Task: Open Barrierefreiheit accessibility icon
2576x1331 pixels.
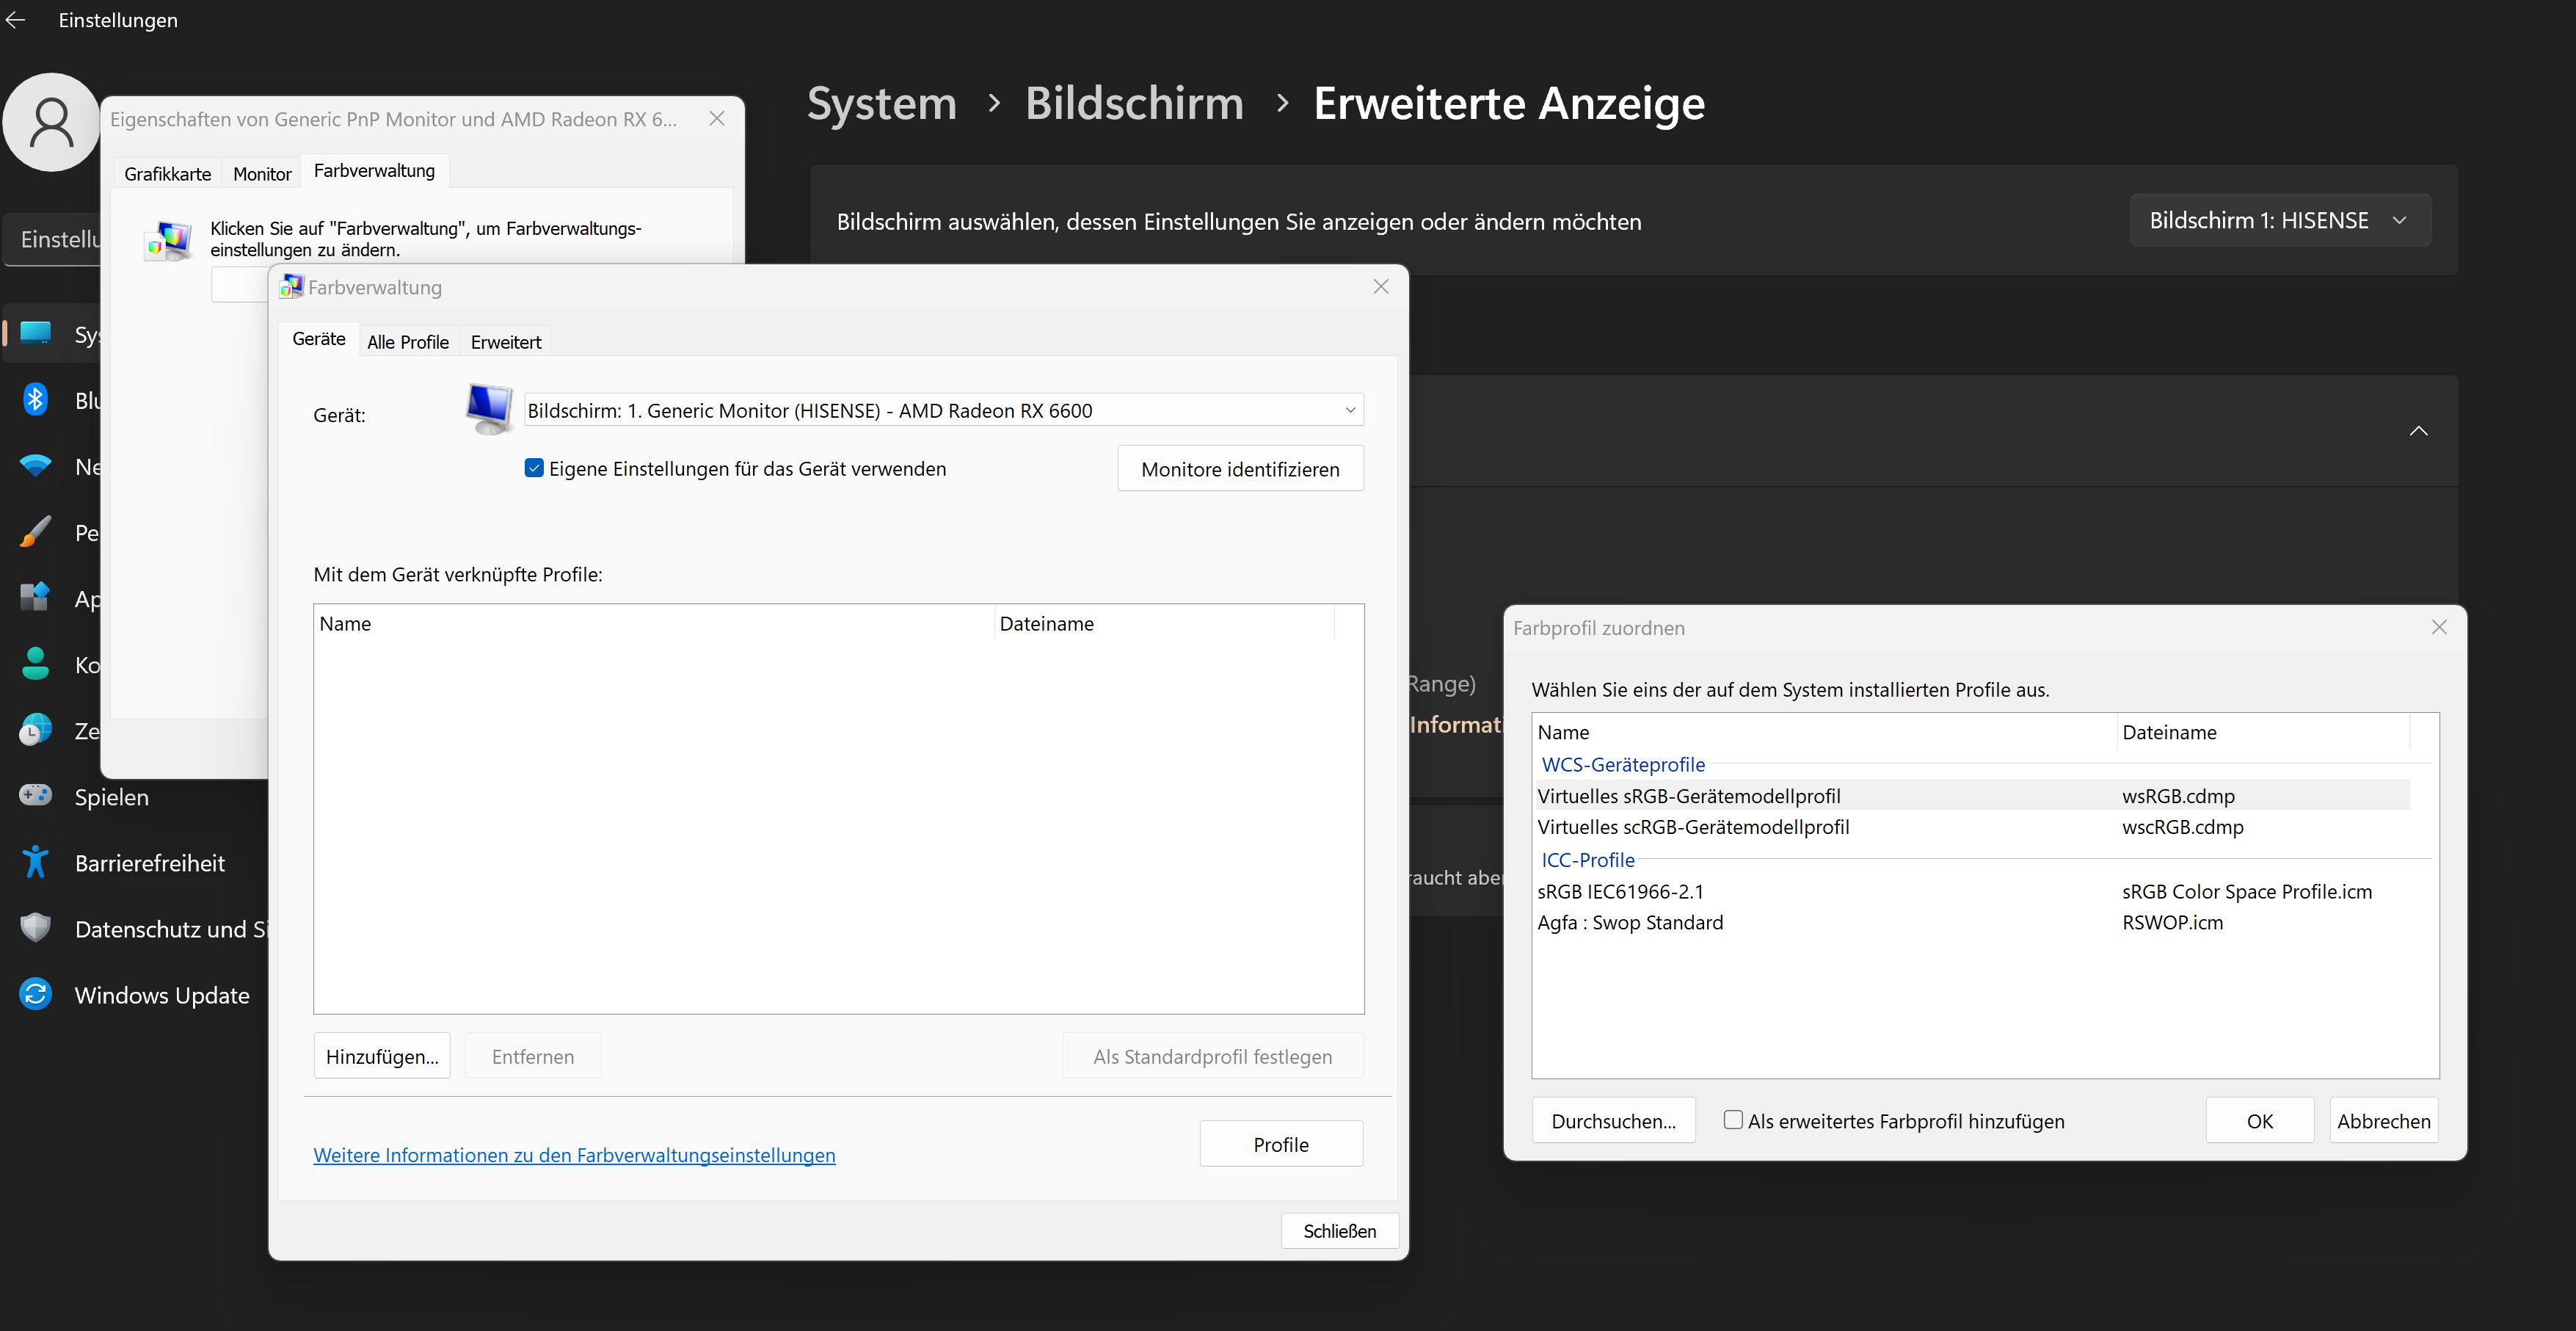Action: tap(36, 862)
